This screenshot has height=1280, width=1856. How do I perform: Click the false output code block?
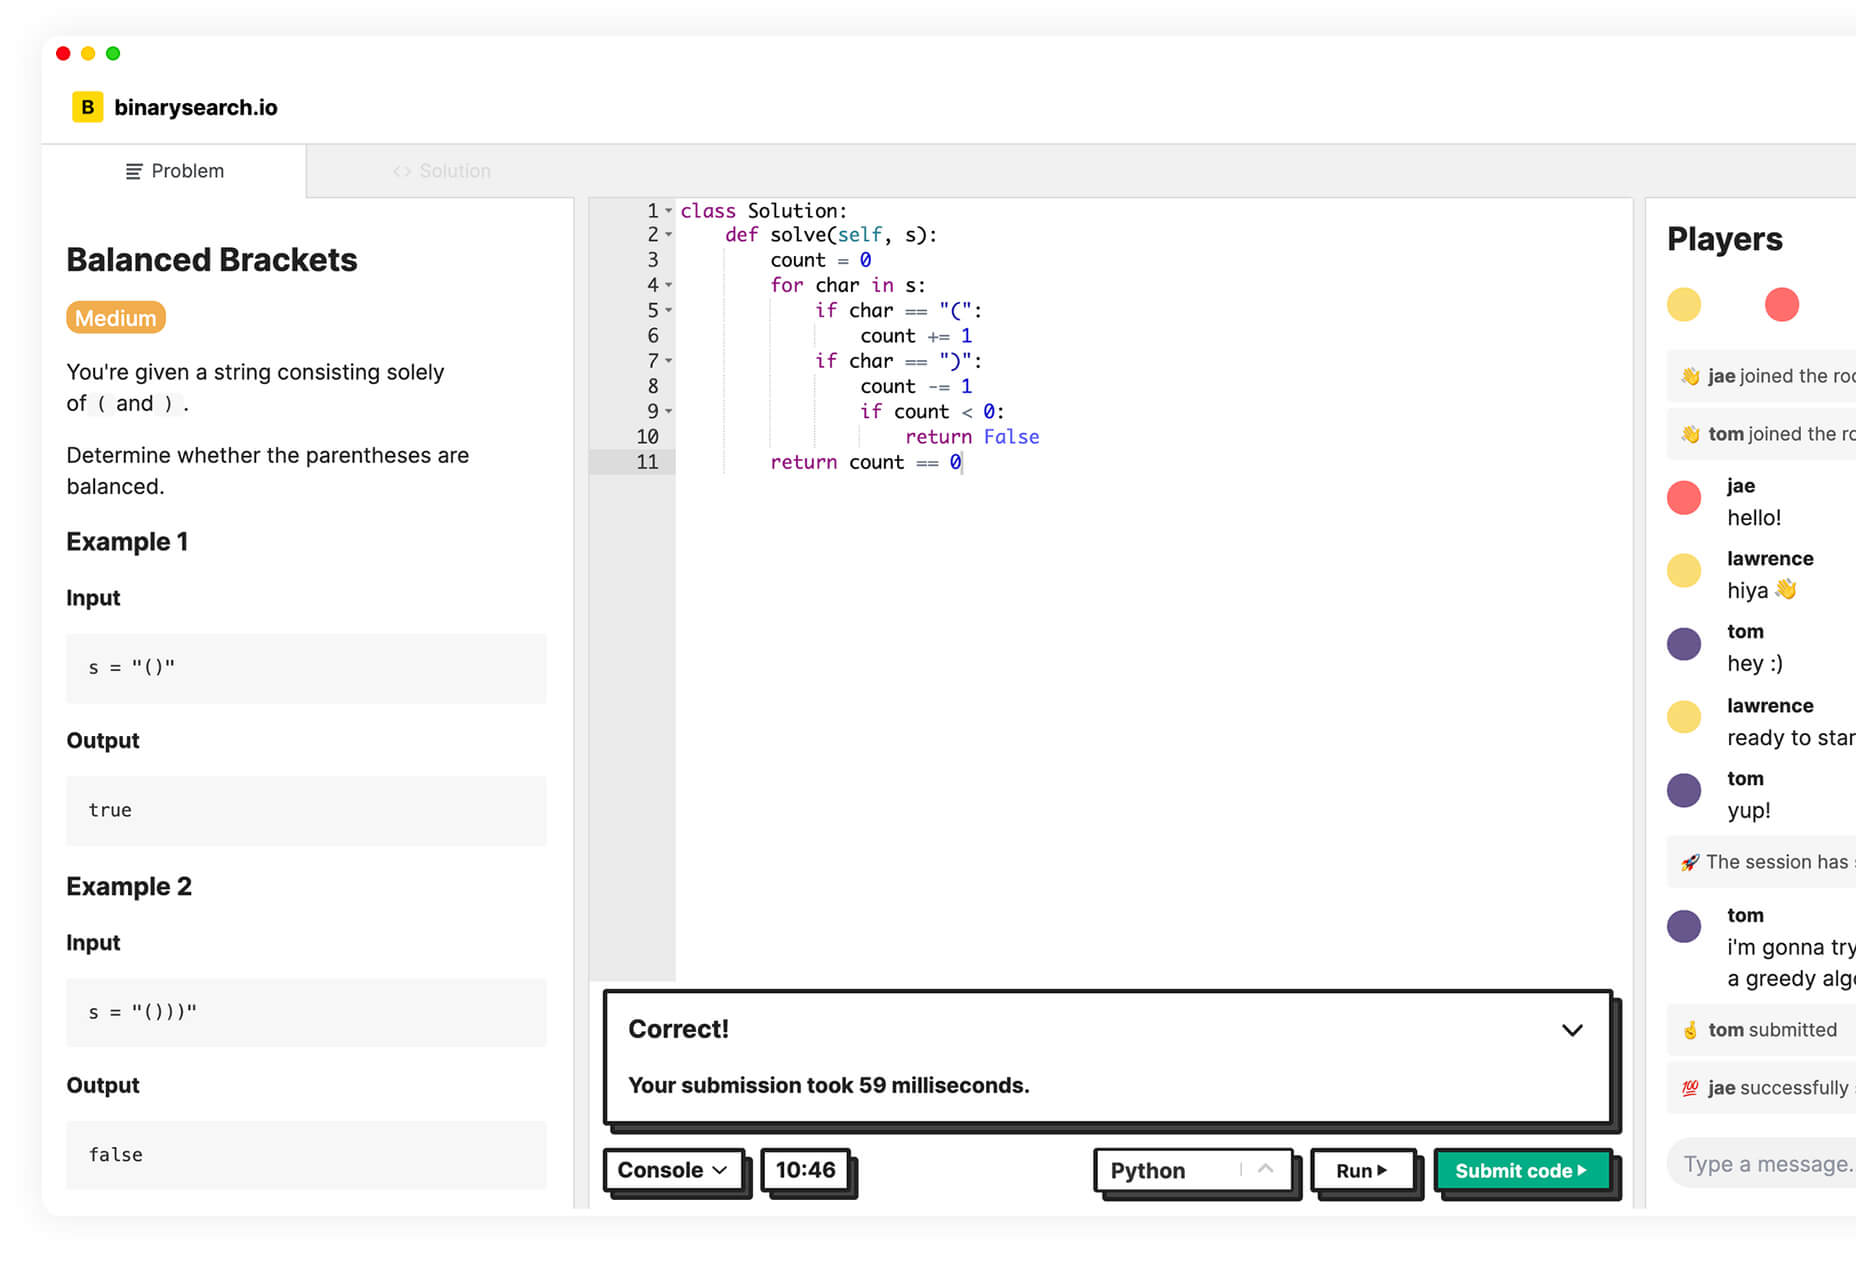coord(306,1155)
